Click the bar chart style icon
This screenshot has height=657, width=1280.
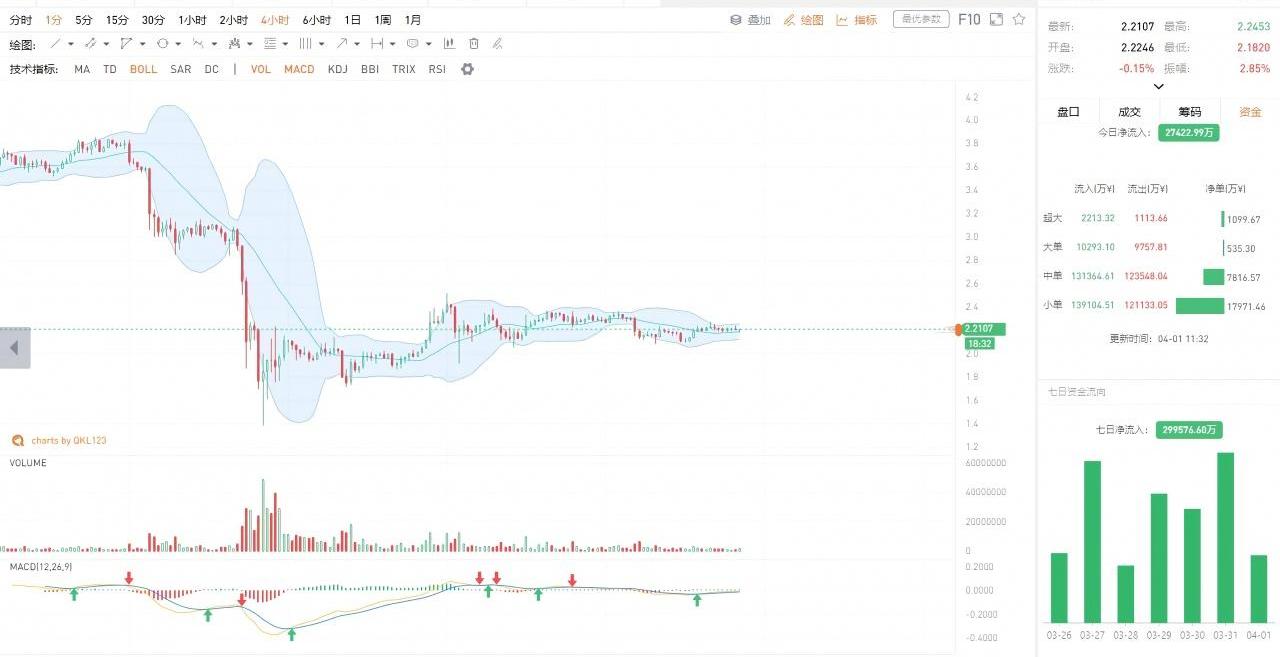449,44
